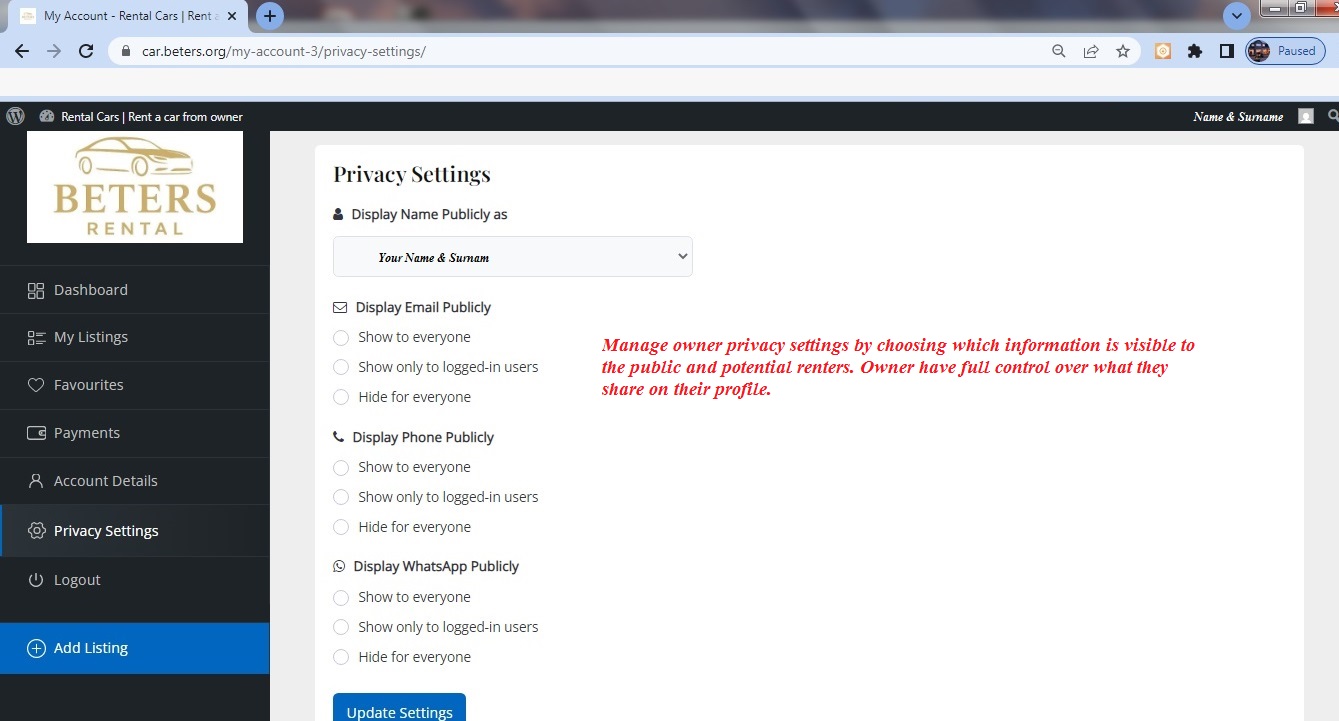Click the Display Name Publicly as label
The width and height of the screenshot is (1339, 721).
point(429,214)
